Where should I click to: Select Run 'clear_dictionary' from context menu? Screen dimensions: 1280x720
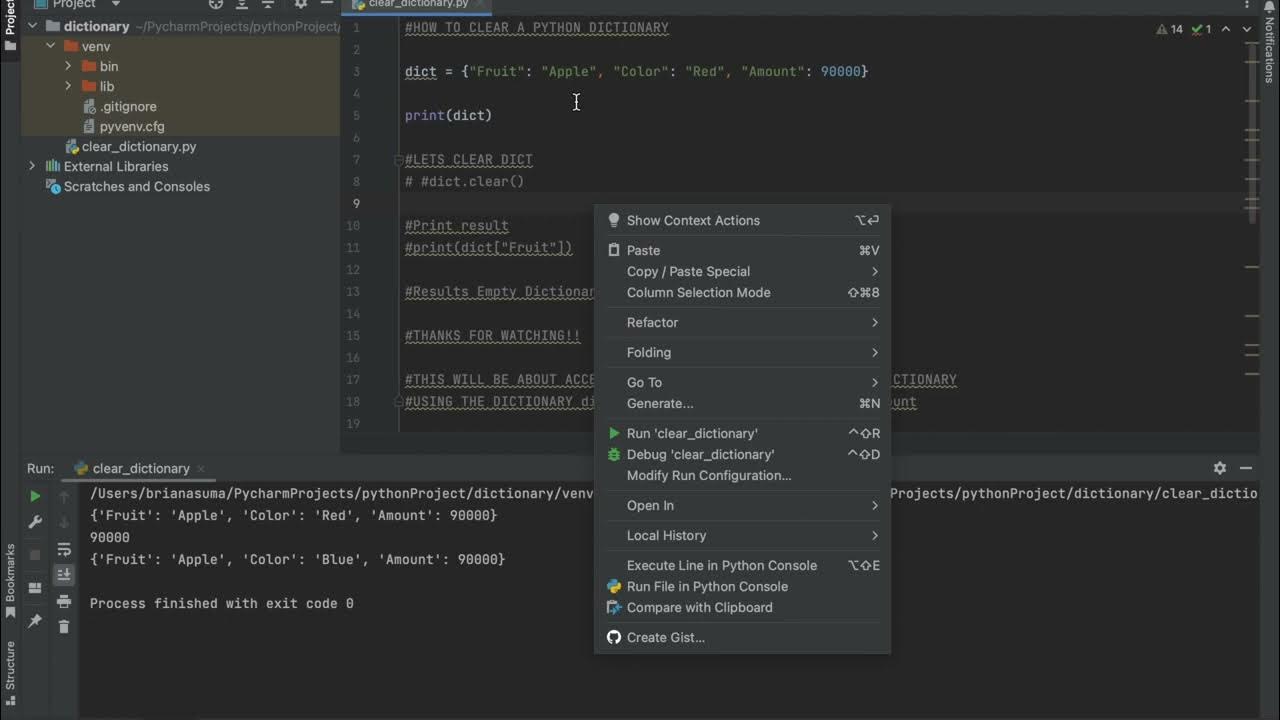click(x=692, y=434)
